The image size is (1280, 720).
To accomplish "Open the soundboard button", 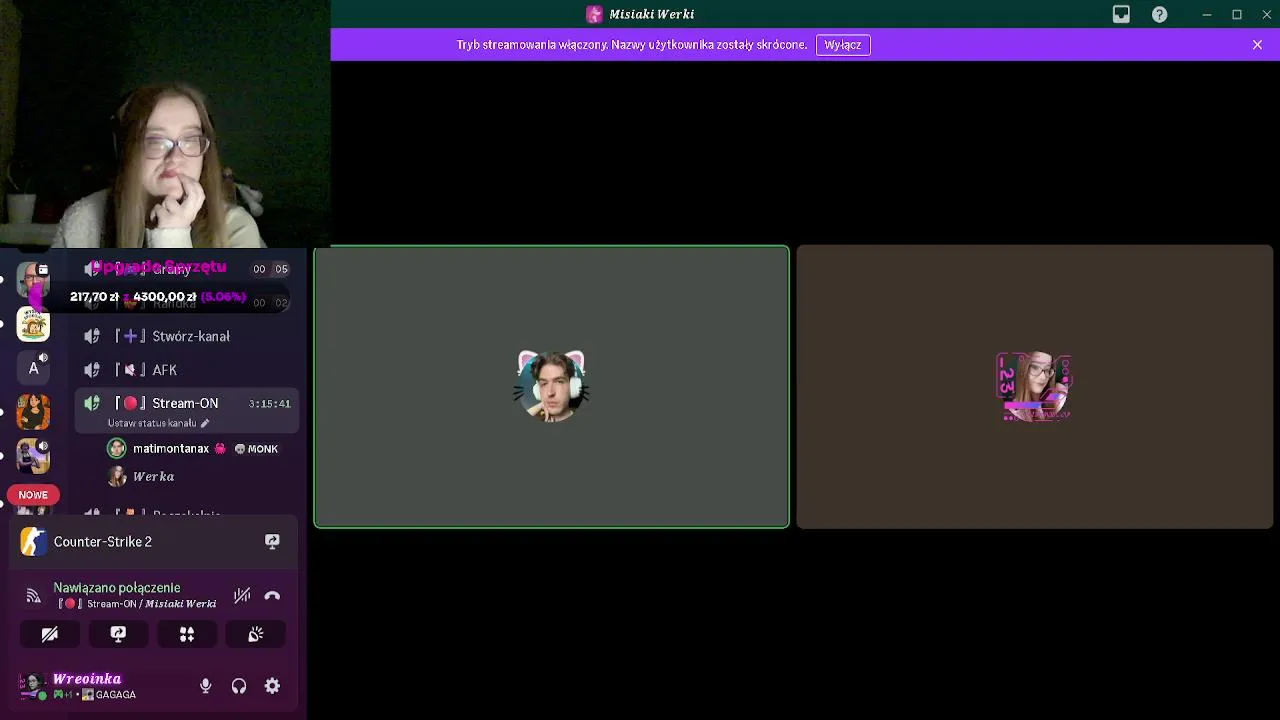I will 256,634.
